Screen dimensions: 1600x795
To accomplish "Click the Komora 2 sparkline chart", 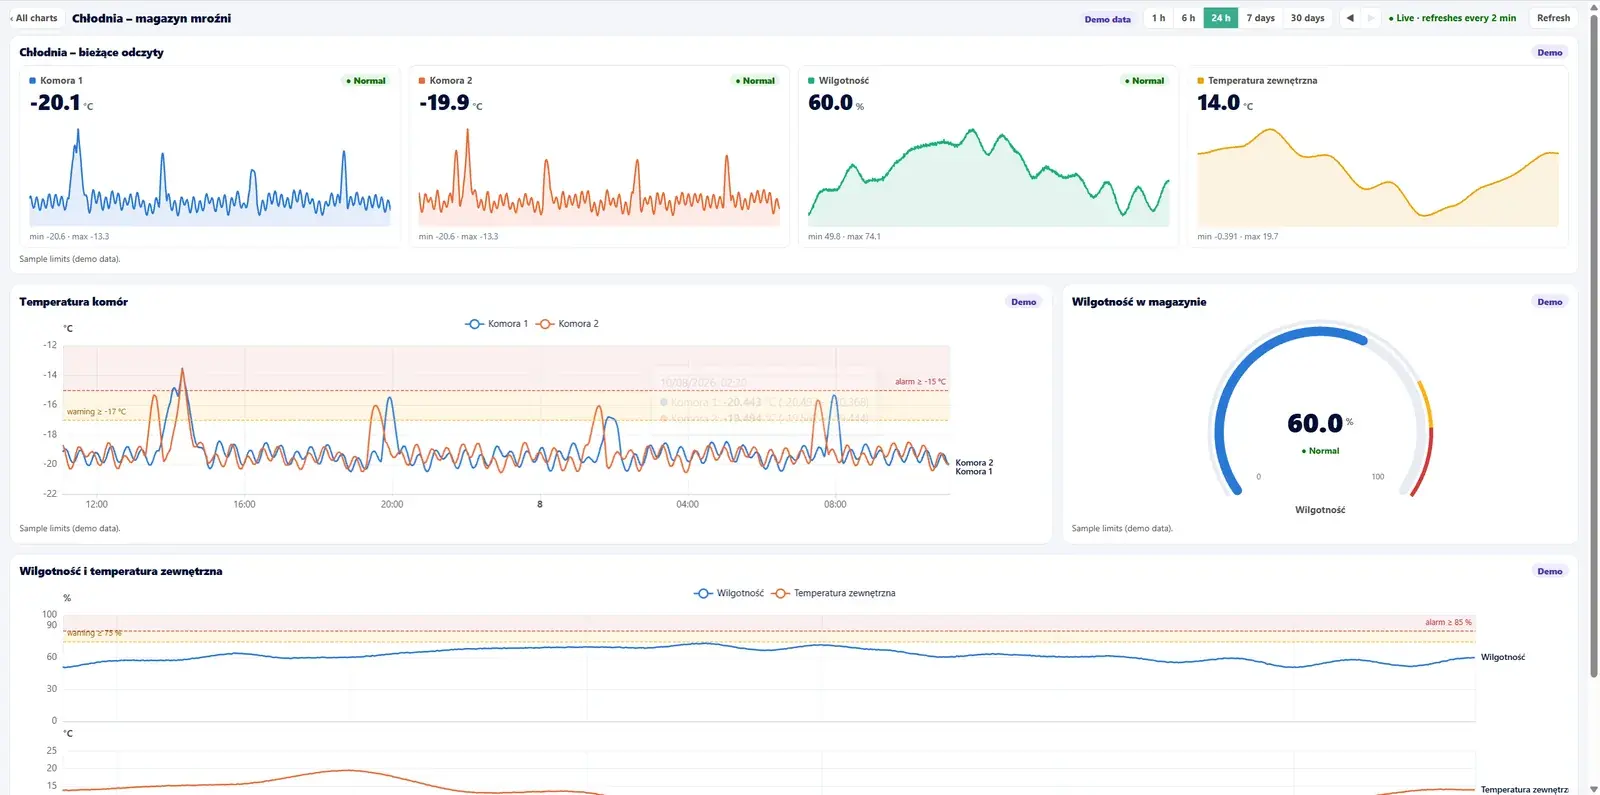I will [x=599, y=175].
